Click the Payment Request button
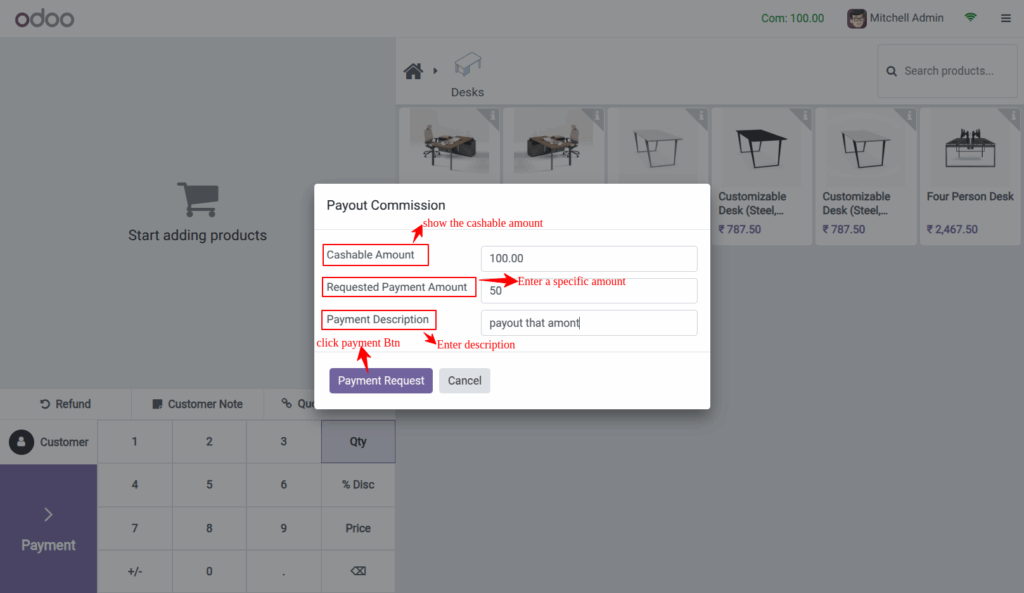Viewport: 1024px width, 593px height. click(380, 380)
